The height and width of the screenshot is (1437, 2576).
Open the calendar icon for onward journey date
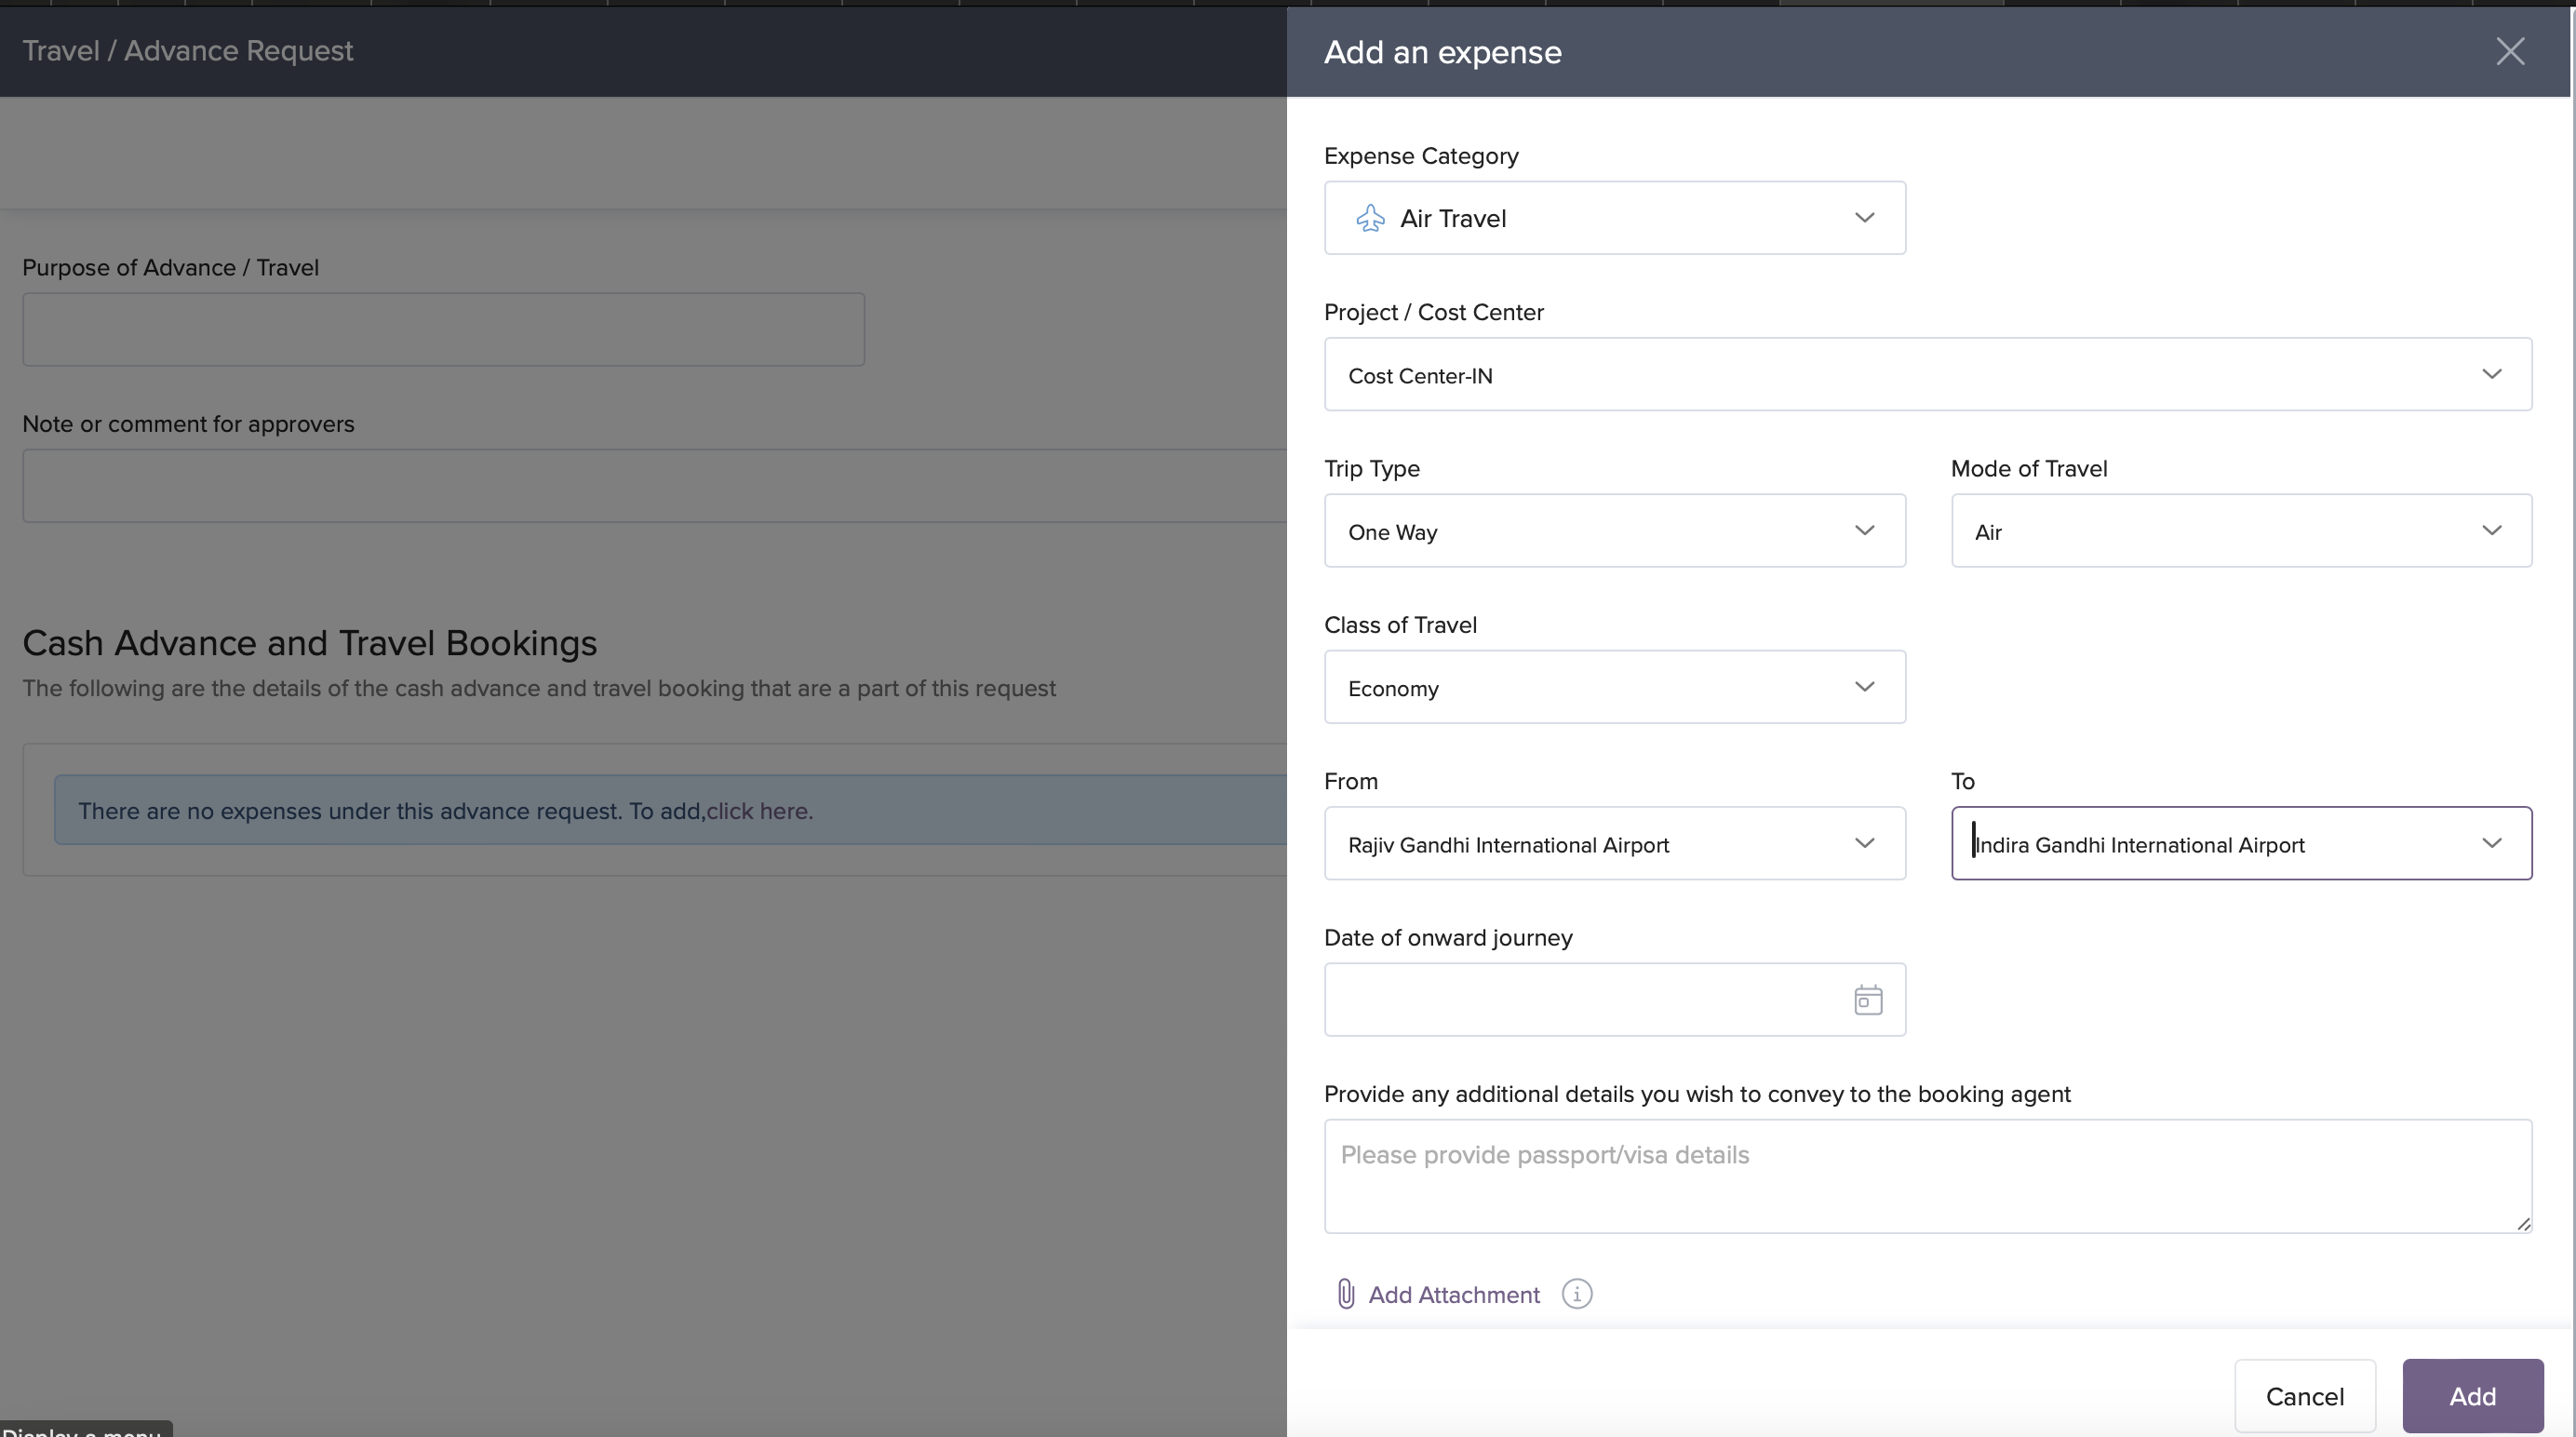(1867, 1000)
